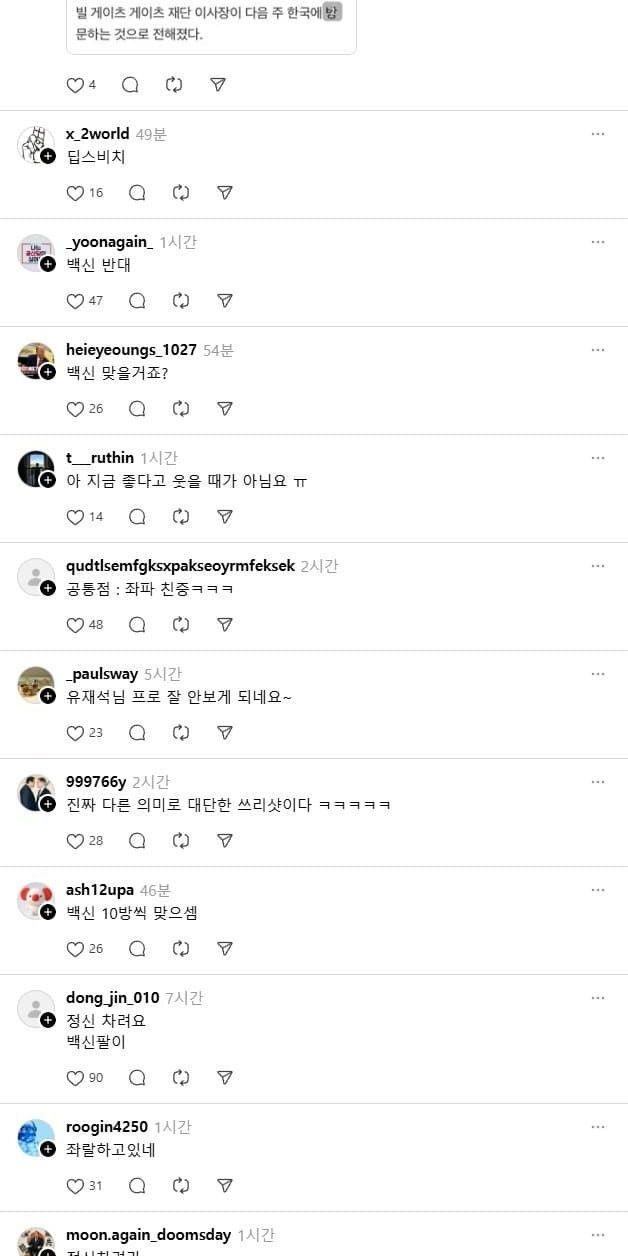Click 999766y's profile picture

tap(34, 791)
